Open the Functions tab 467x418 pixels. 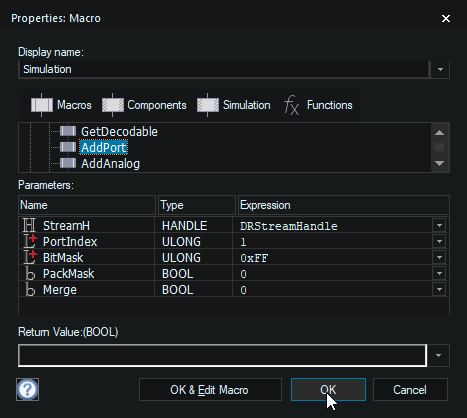[318, 105]
